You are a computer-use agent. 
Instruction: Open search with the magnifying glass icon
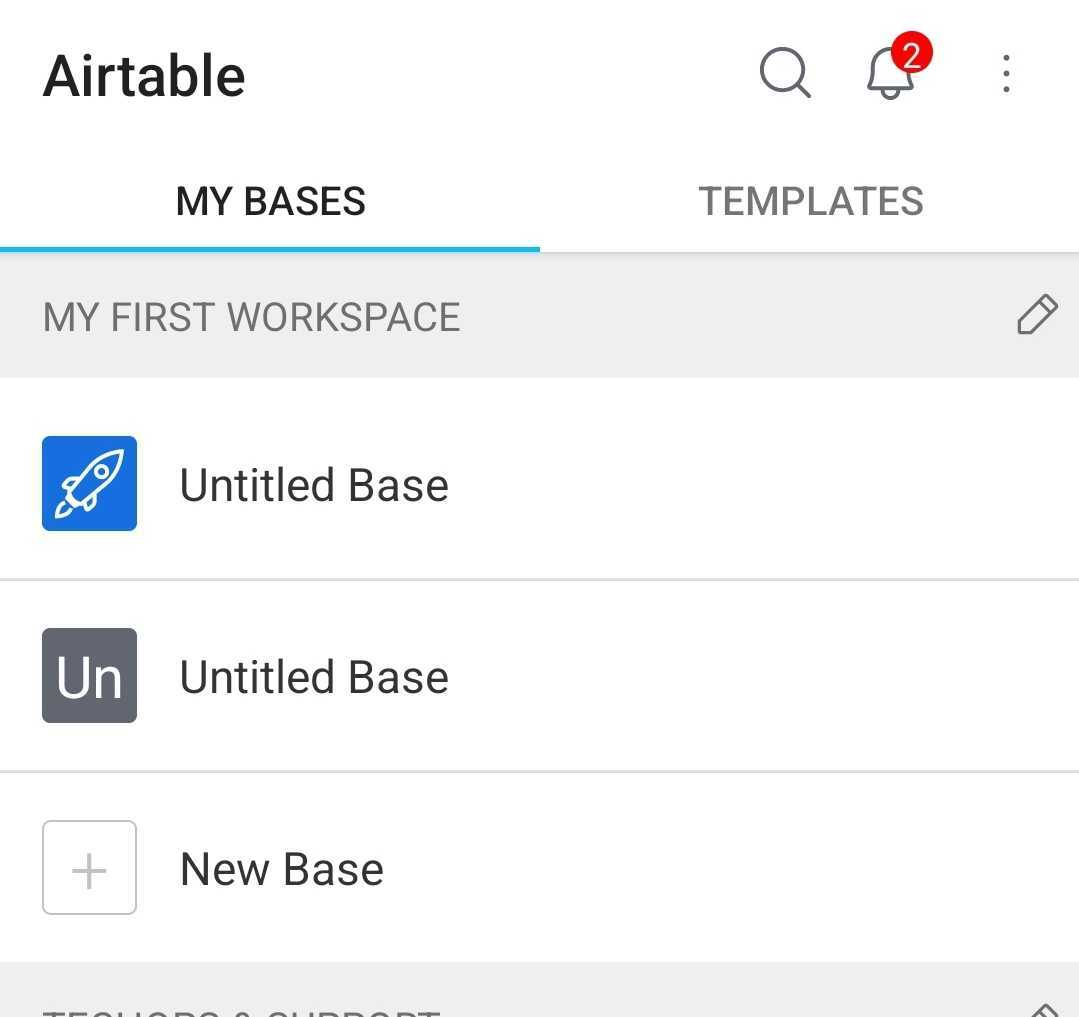click(x=784, y=72)
